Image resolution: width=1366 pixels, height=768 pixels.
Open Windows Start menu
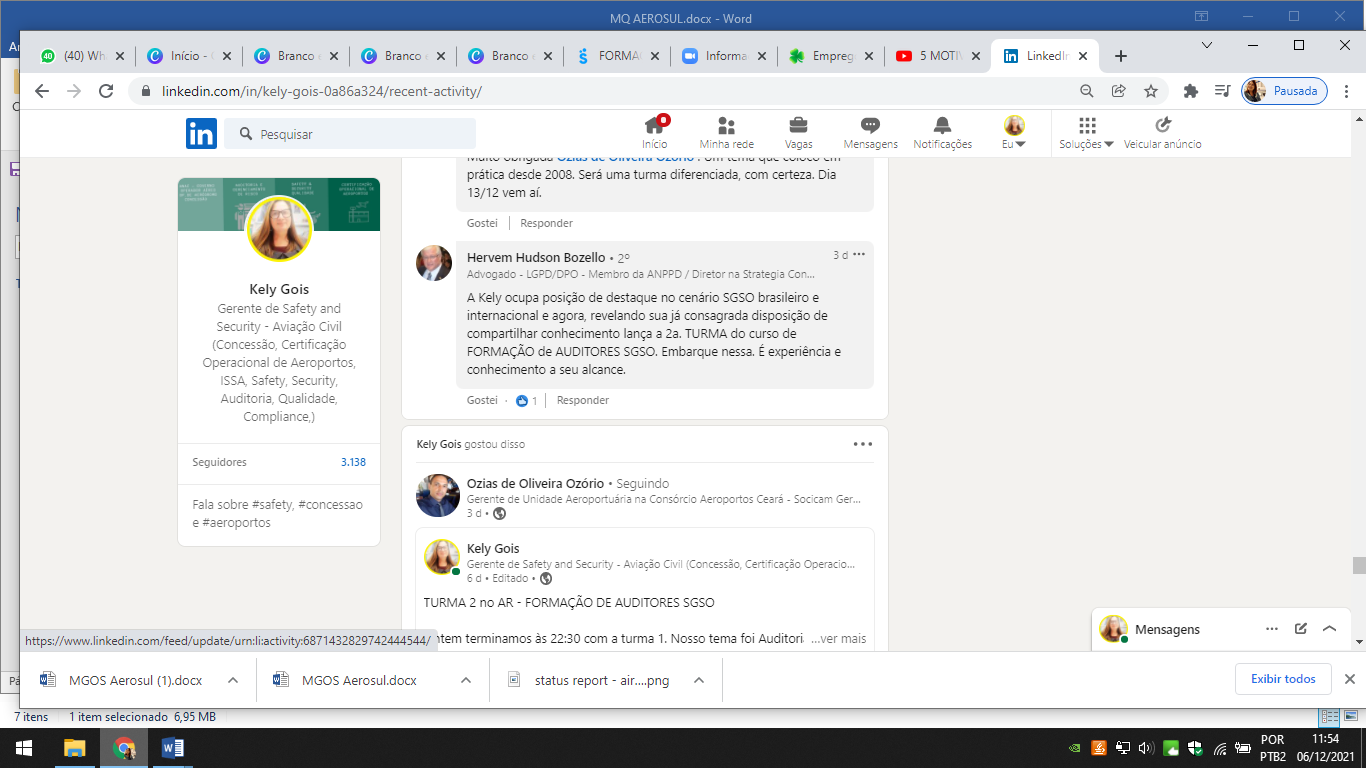[x=24, y=748]
